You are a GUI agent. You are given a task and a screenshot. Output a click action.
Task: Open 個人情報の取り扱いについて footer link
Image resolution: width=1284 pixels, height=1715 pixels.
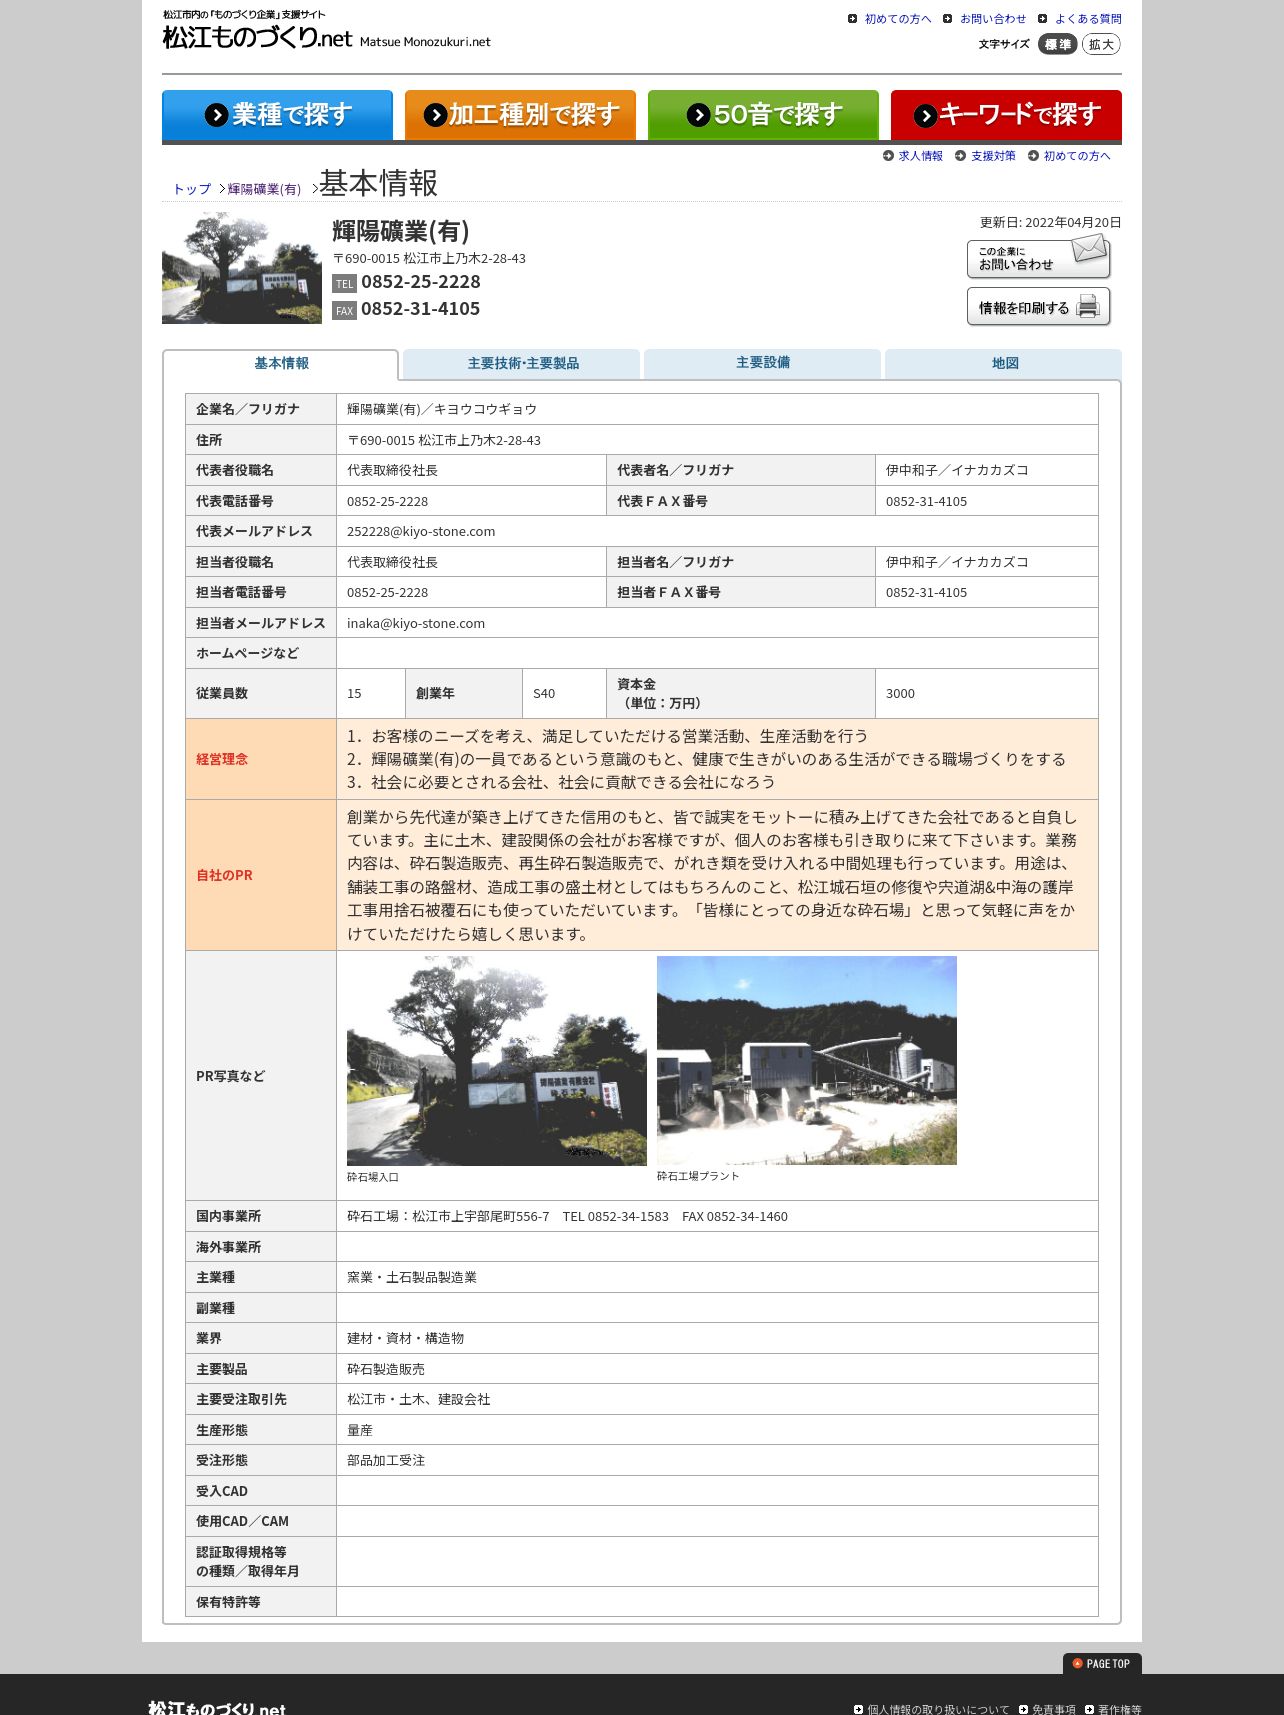pos(938,1709)
